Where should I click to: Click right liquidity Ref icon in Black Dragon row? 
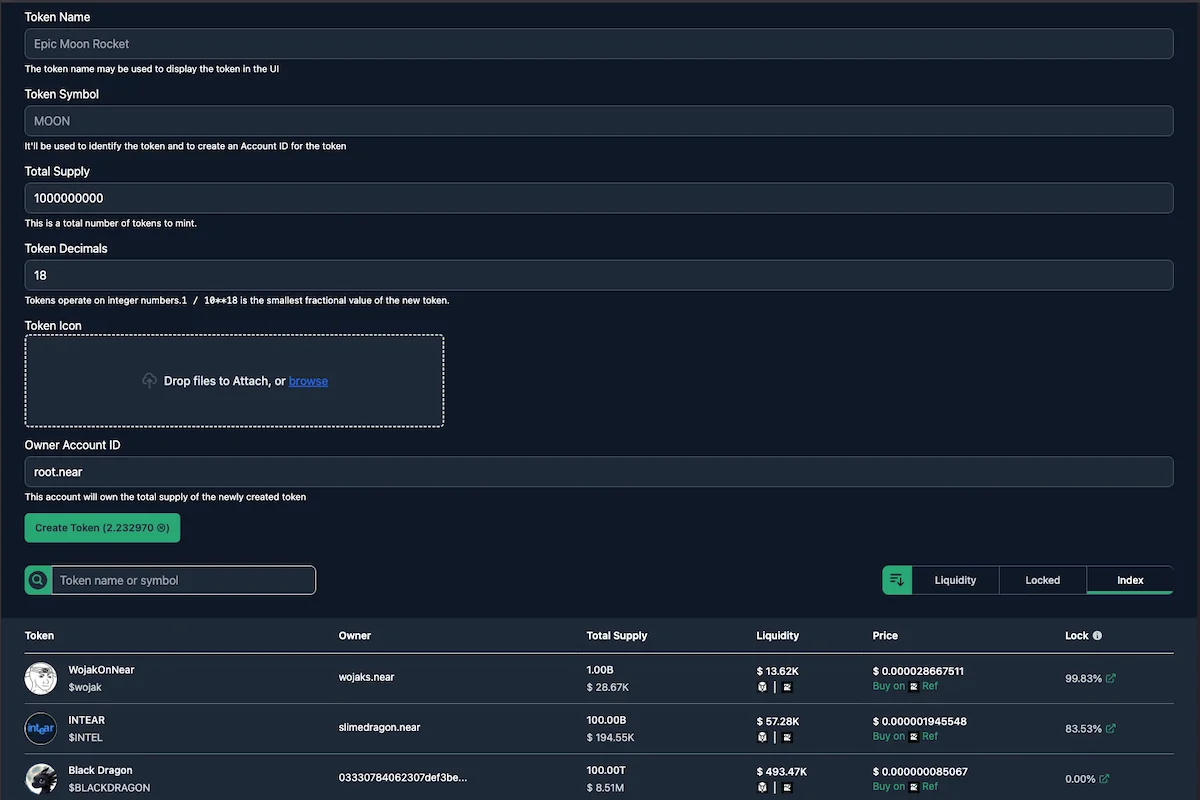point(787,787)
